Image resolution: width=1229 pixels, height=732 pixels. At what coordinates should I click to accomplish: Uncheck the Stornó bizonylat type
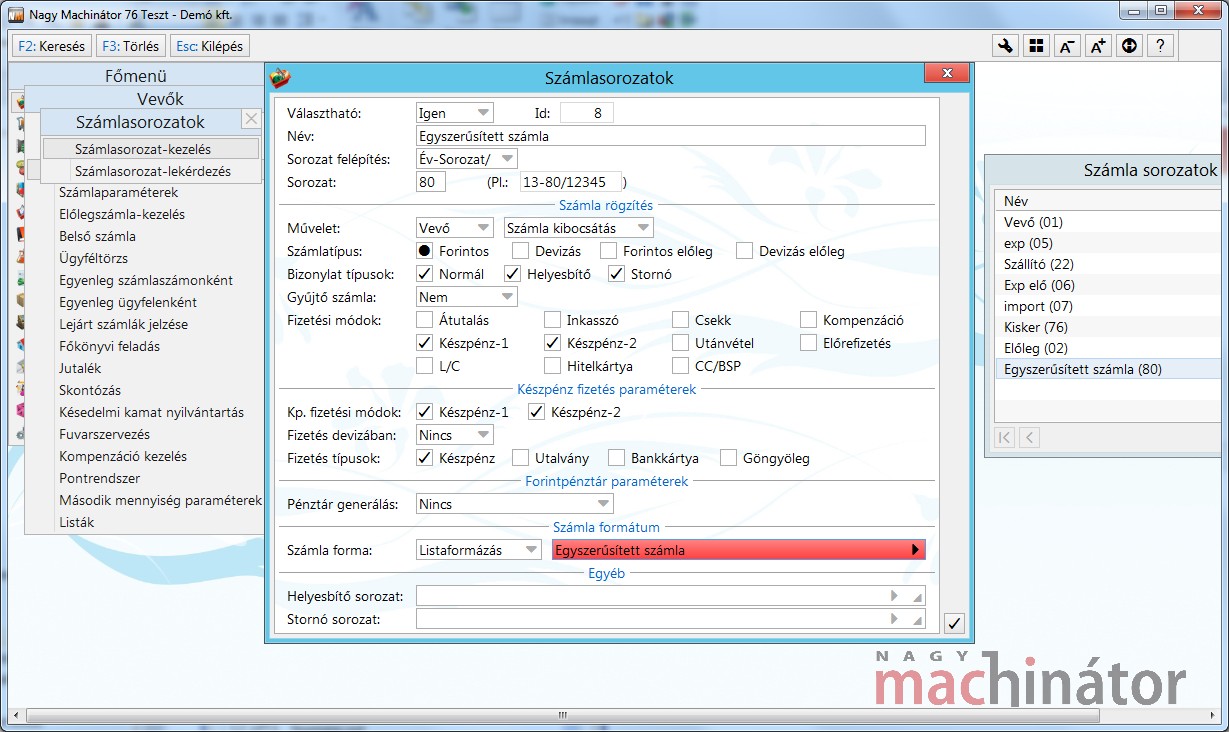tap(616, 274)
